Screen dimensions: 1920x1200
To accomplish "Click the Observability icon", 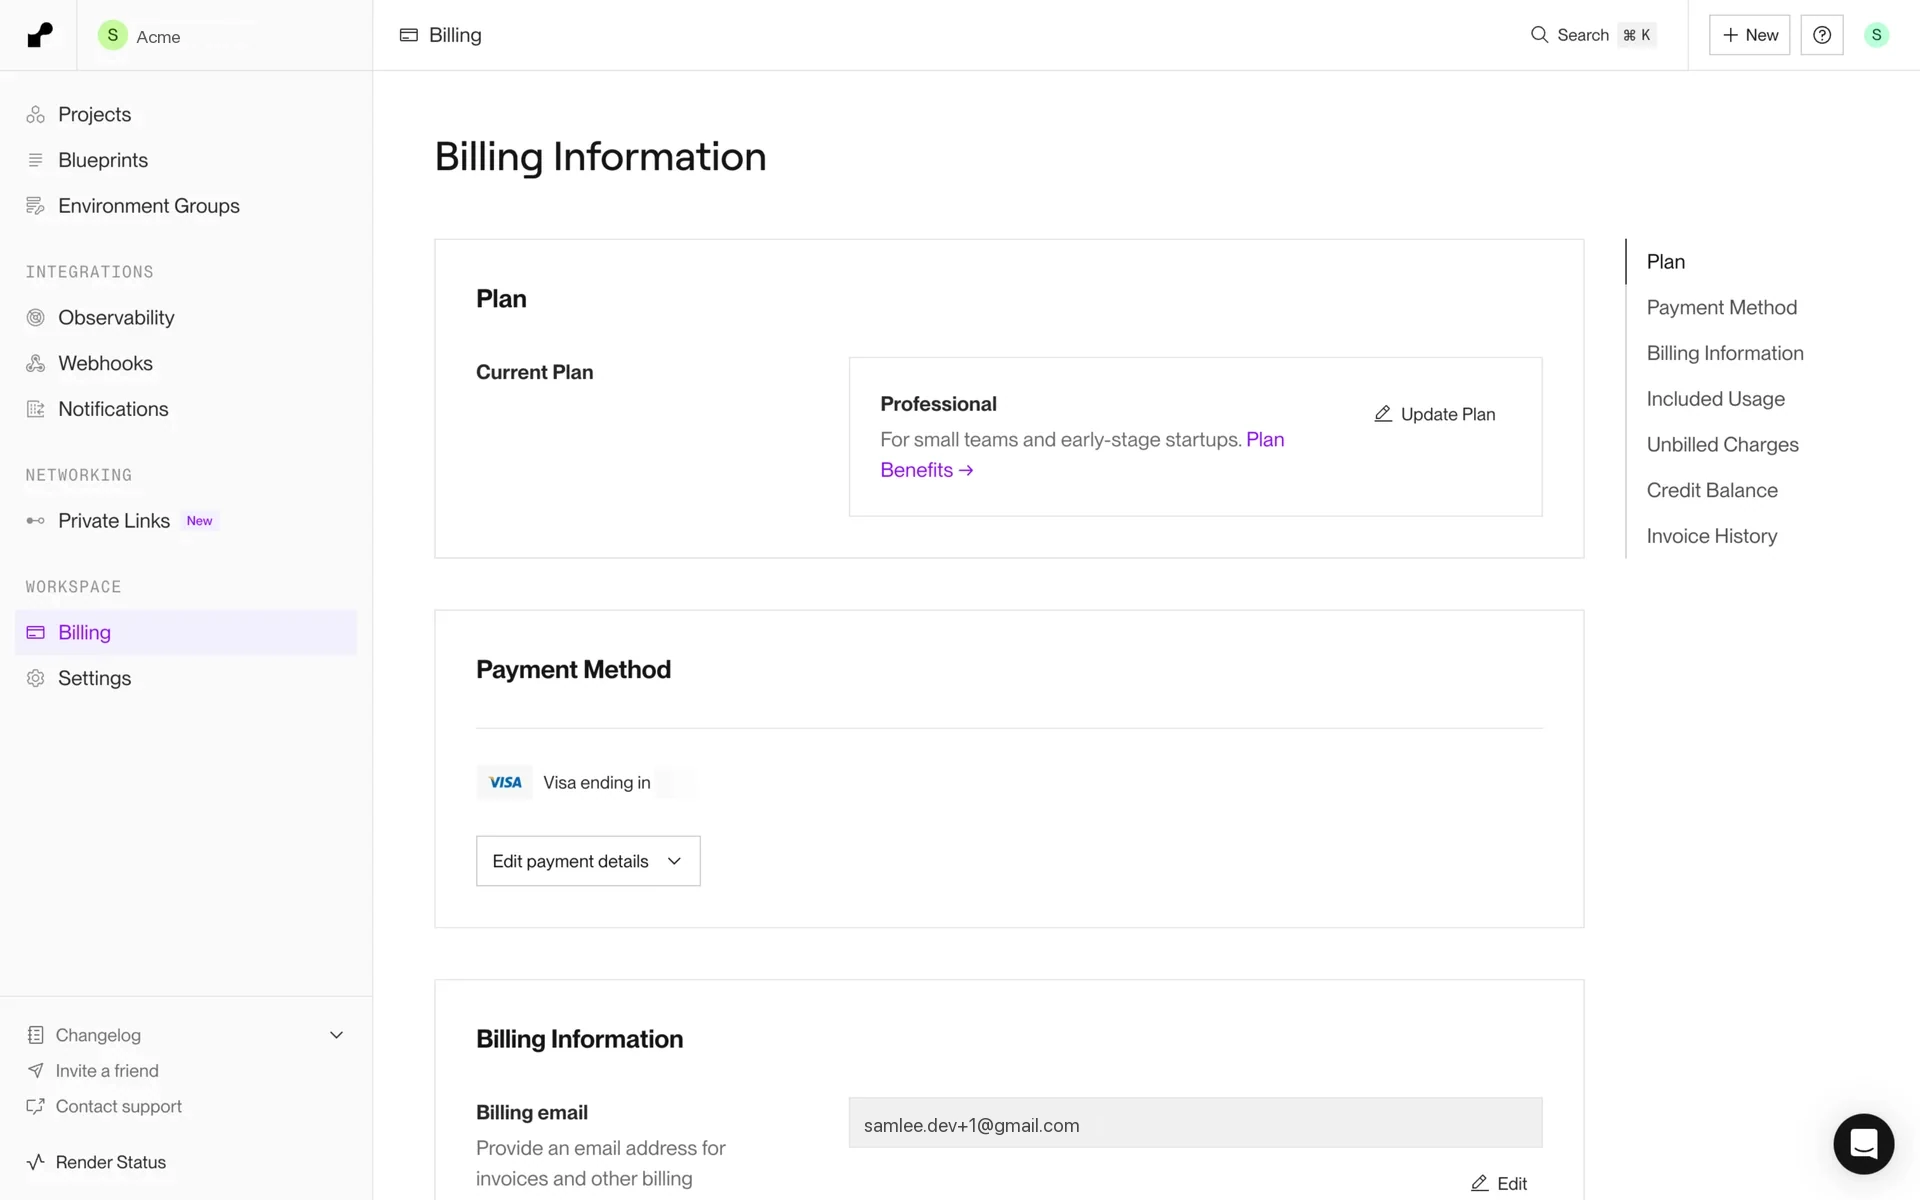I will point(36,318).
